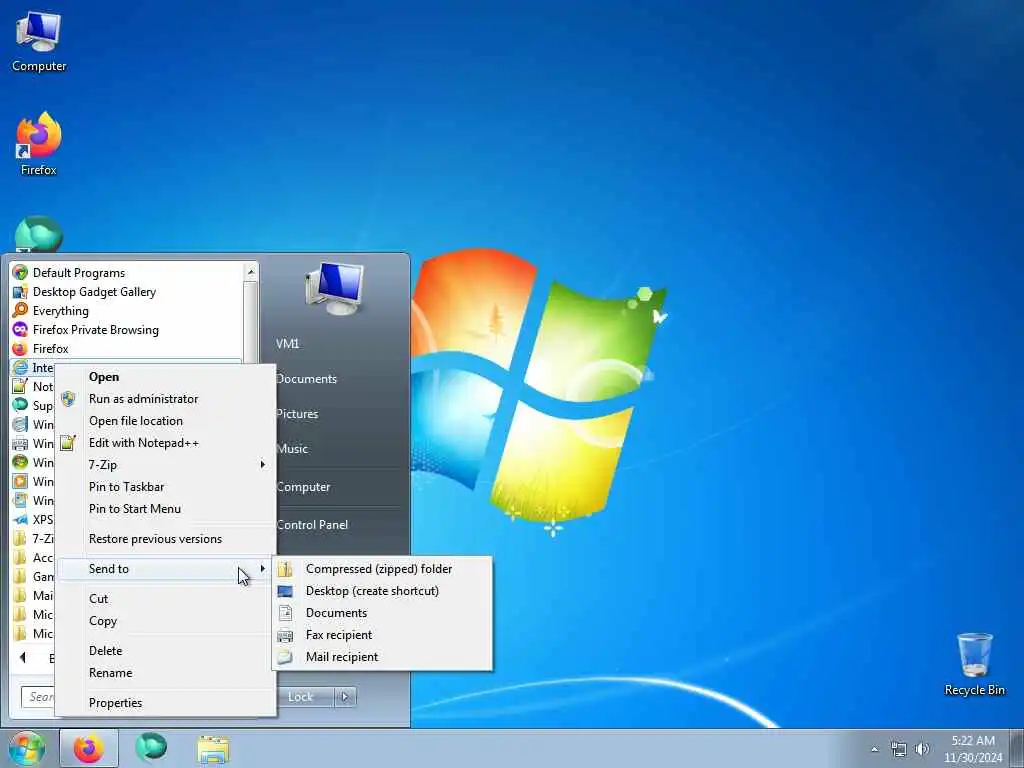The height and width of the screenshot is (768, 1024).
Task: Click the Back arrow in programs list
Action: click(x=23, y=658)
